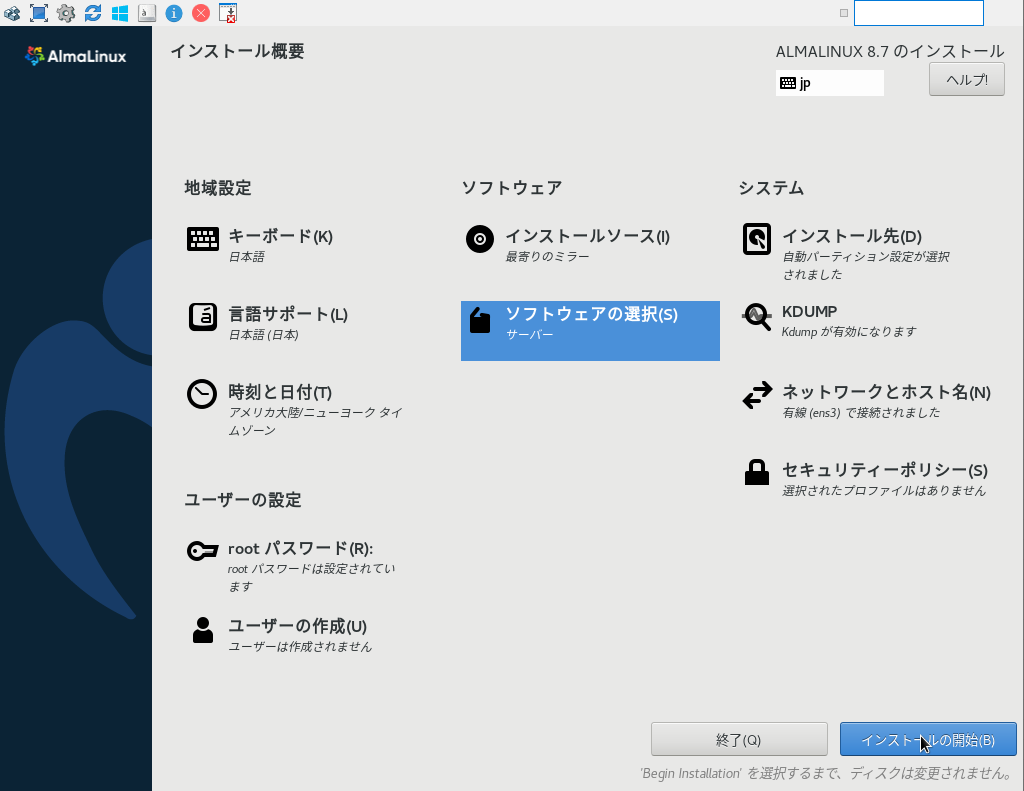Click the language support icon

tap(203, 317)
